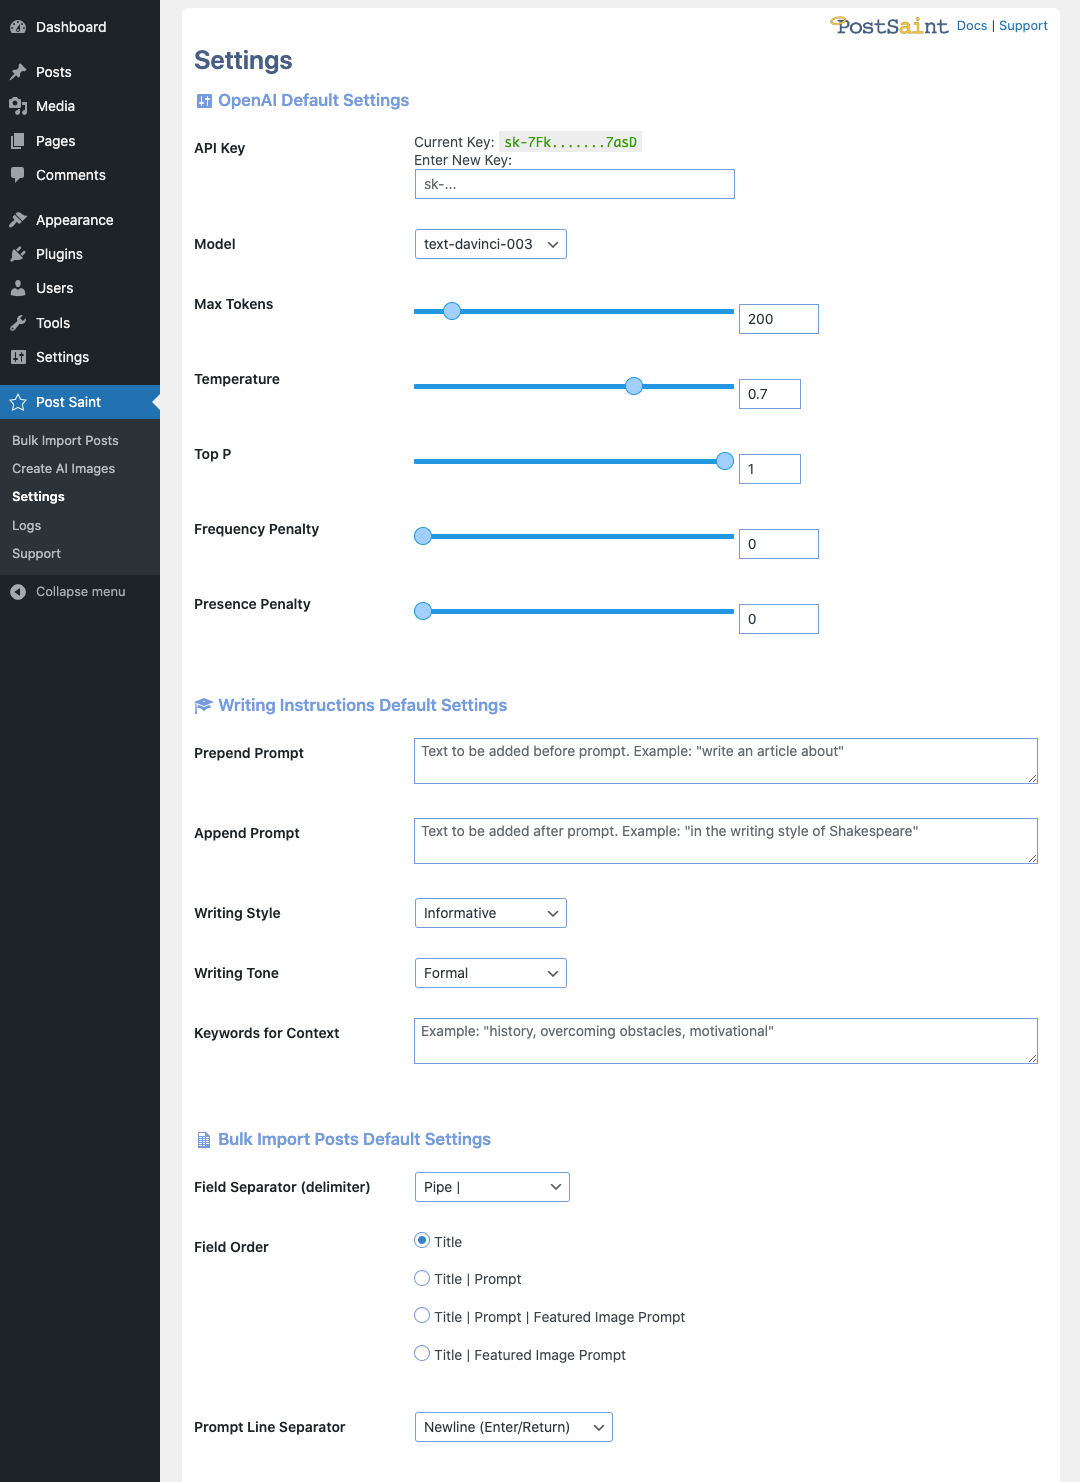Click the Presence Penalty slider handle
Viewport: 1080px width, 1482px height.
[423, 611]
